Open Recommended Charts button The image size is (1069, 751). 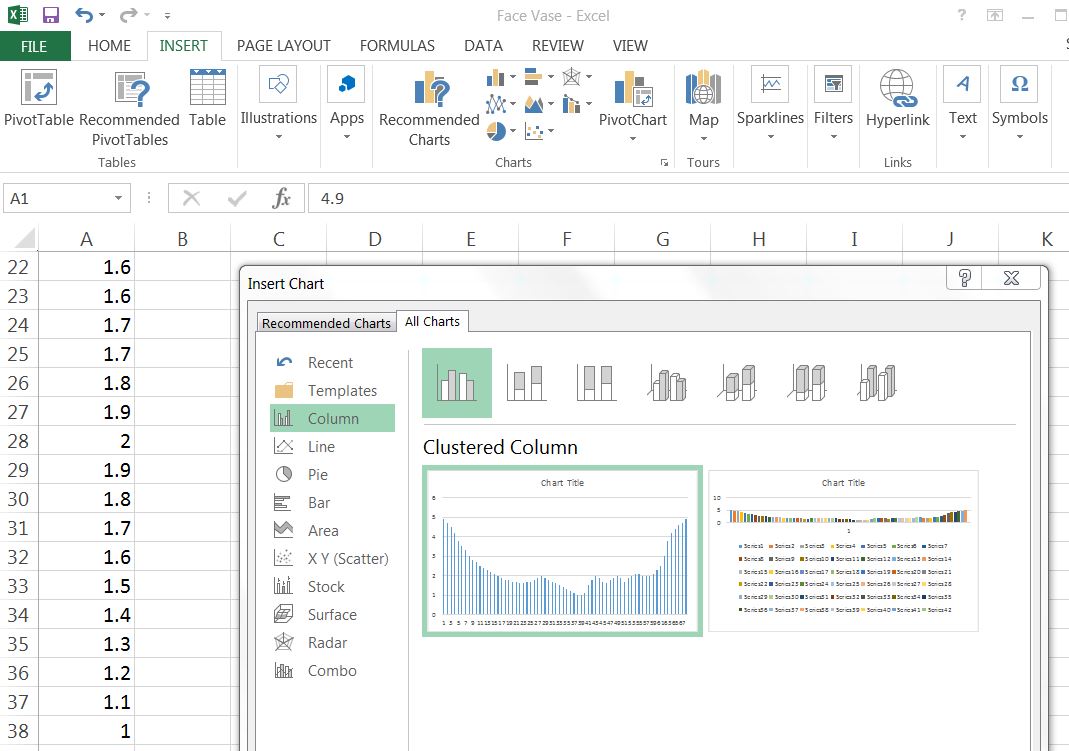pyautogui.click(x=430, y=109)
